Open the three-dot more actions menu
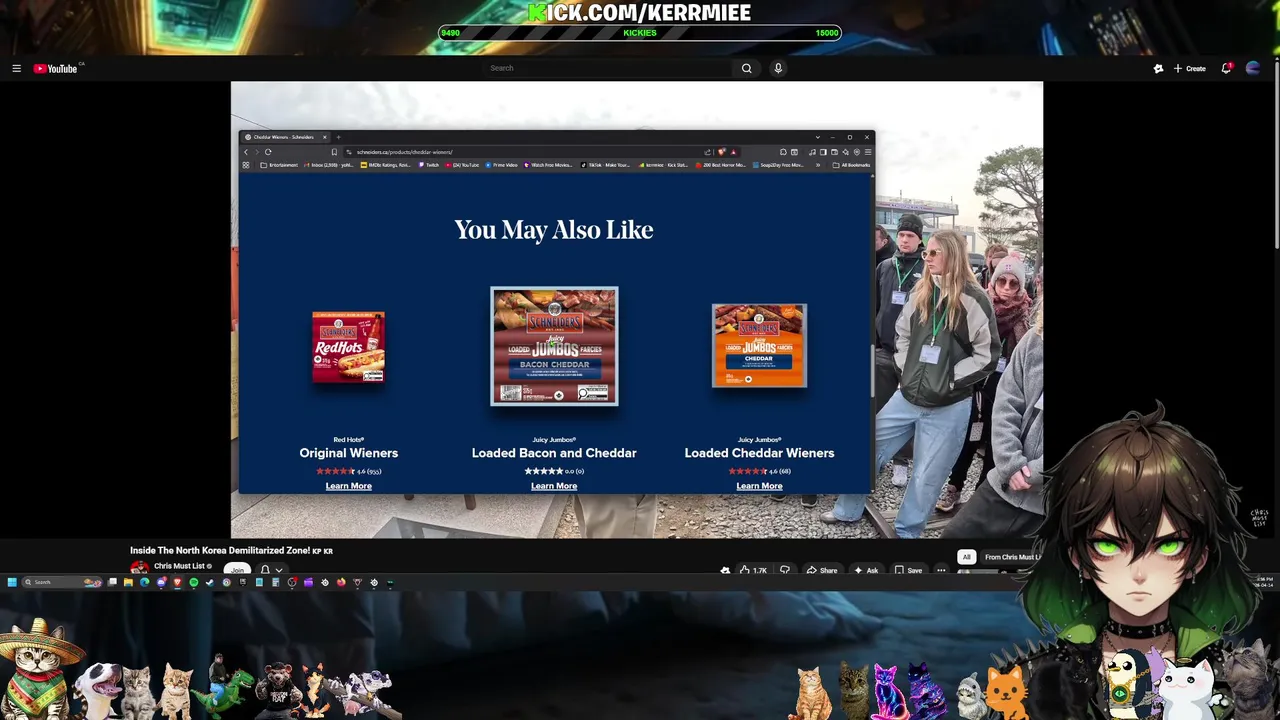 click(x=941, y=570)
